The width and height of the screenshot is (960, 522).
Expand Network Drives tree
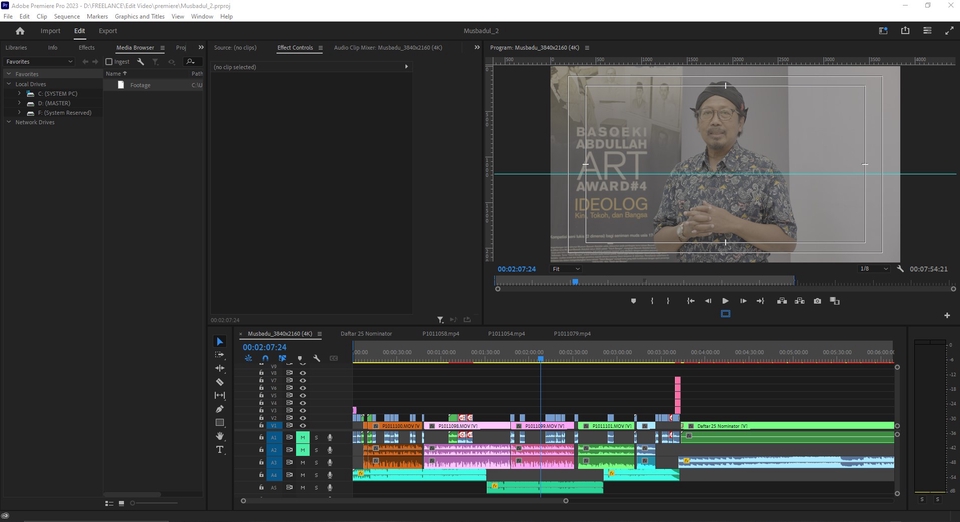click(x=9, y=122)
